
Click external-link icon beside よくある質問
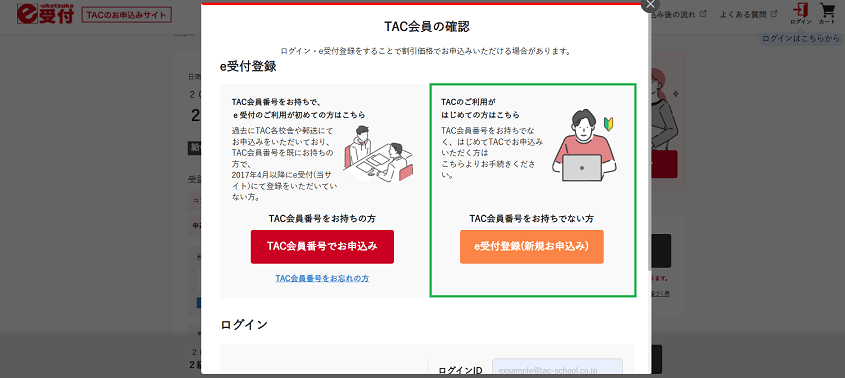point(774,14)
